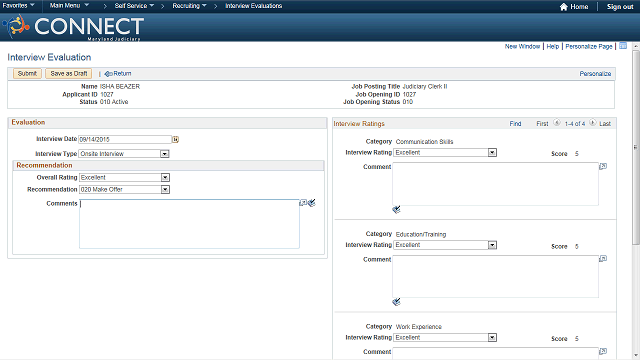
Task: Click into the recommendation Comments text area
Action: 189,224
